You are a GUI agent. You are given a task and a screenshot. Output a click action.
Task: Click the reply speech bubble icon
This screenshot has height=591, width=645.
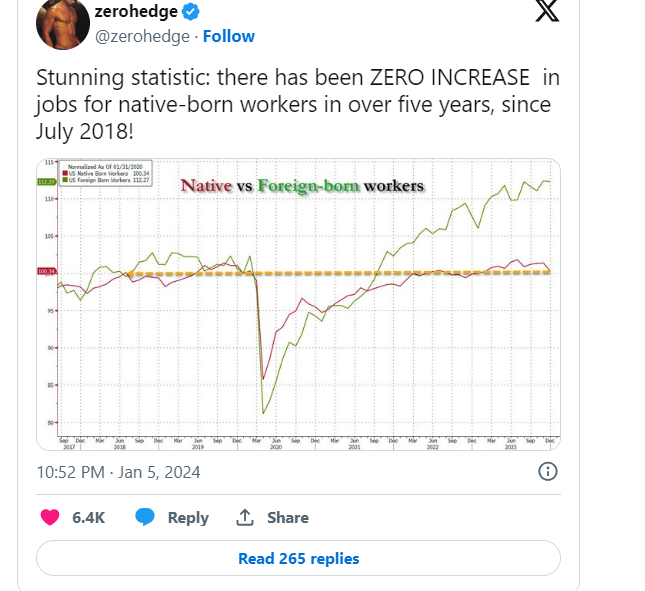(145, 517)
